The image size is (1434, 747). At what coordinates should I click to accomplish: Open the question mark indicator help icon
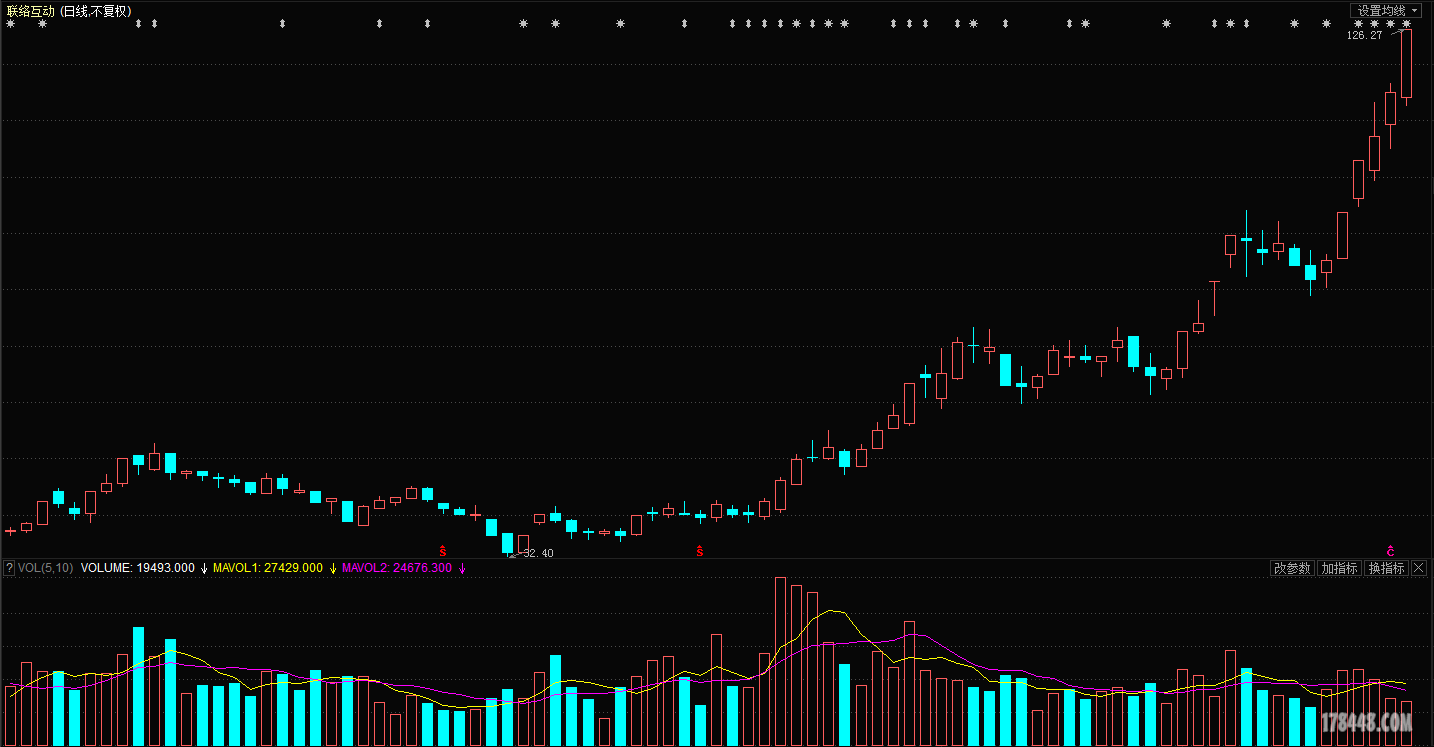point(9,568)
